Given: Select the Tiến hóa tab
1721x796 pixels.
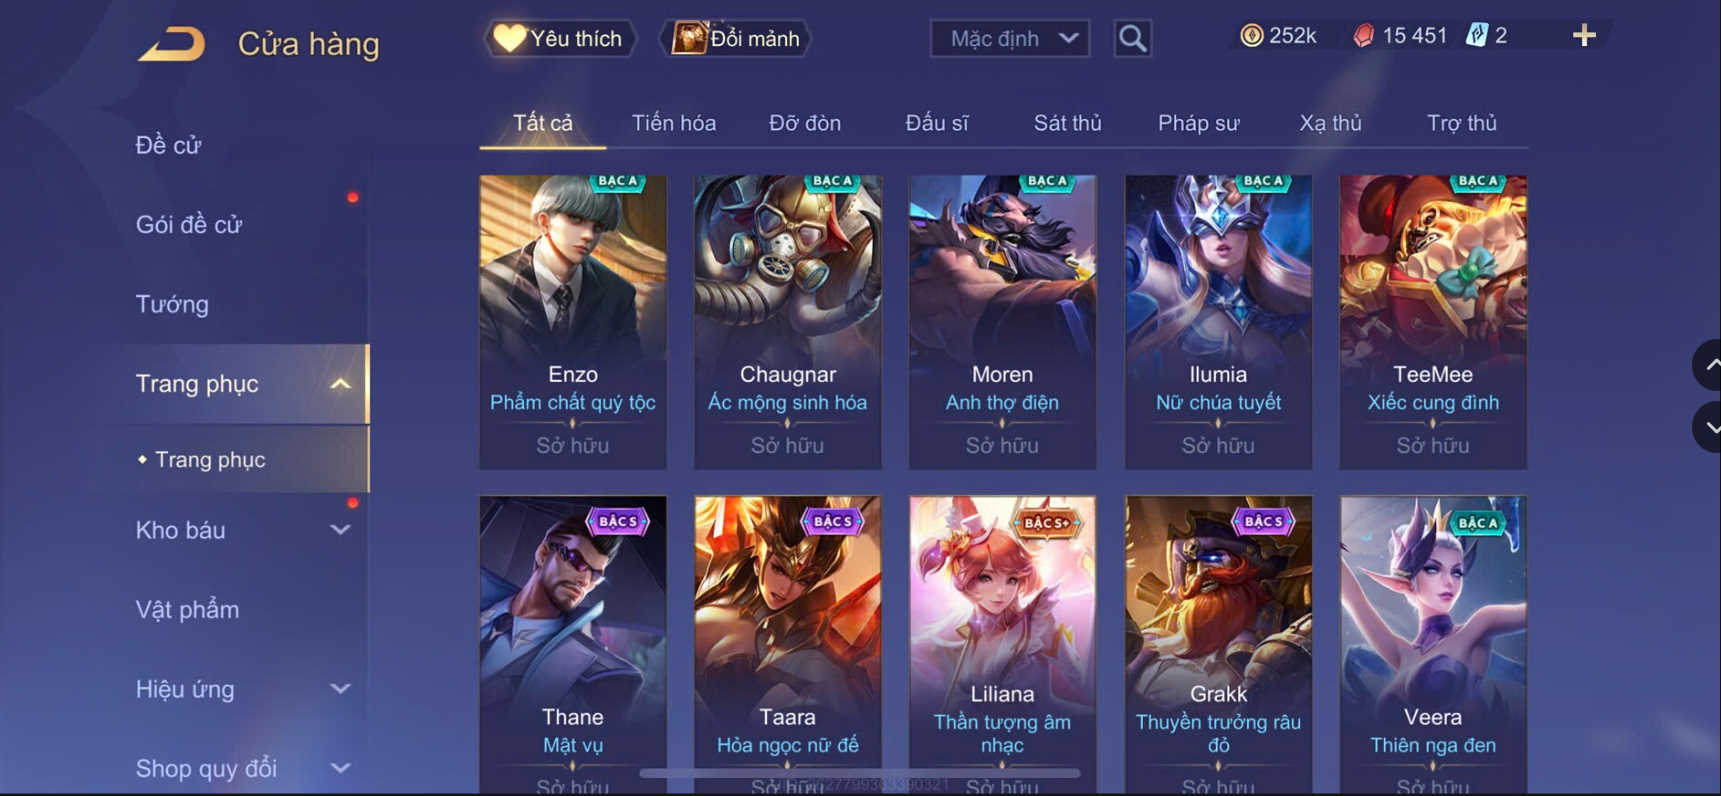Looking at the screenshot, I should [673, 123].
